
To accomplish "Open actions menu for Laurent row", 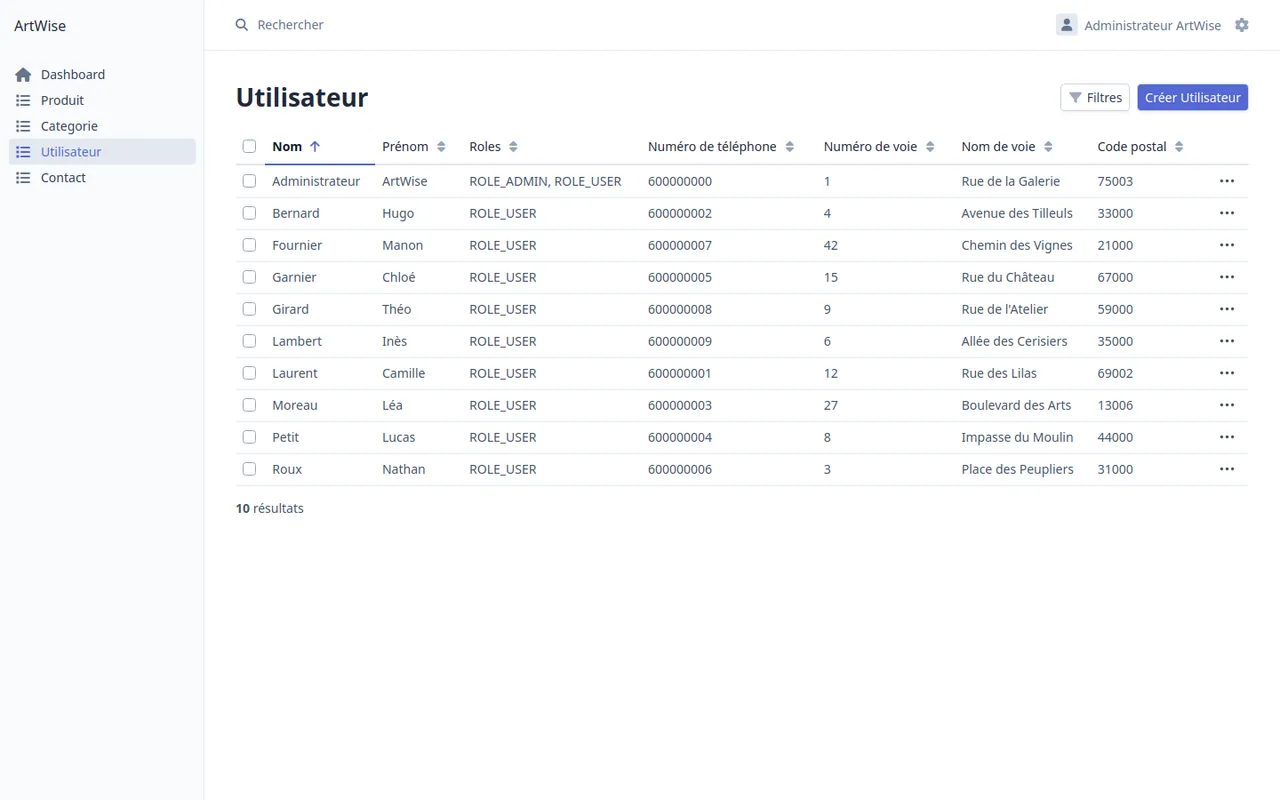I will pos(1227,374).
